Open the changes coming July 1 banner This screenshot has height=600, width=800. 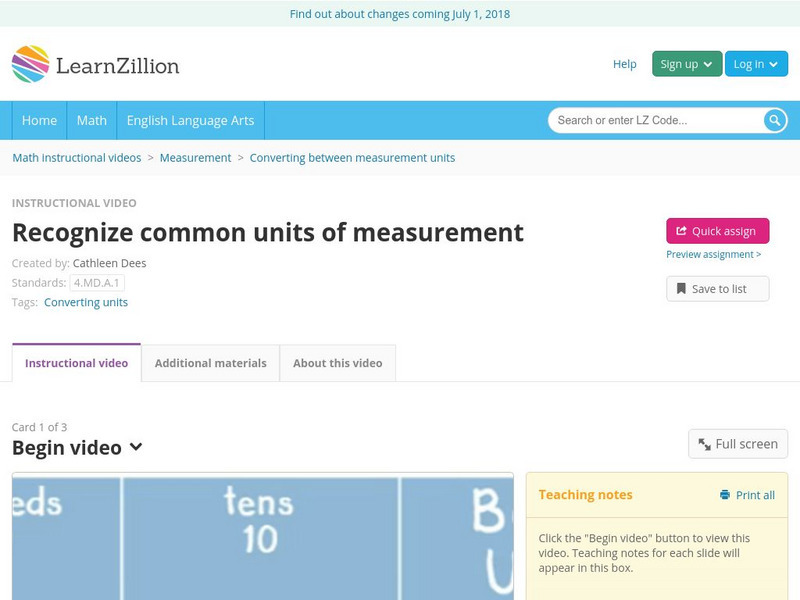point(400,13)
